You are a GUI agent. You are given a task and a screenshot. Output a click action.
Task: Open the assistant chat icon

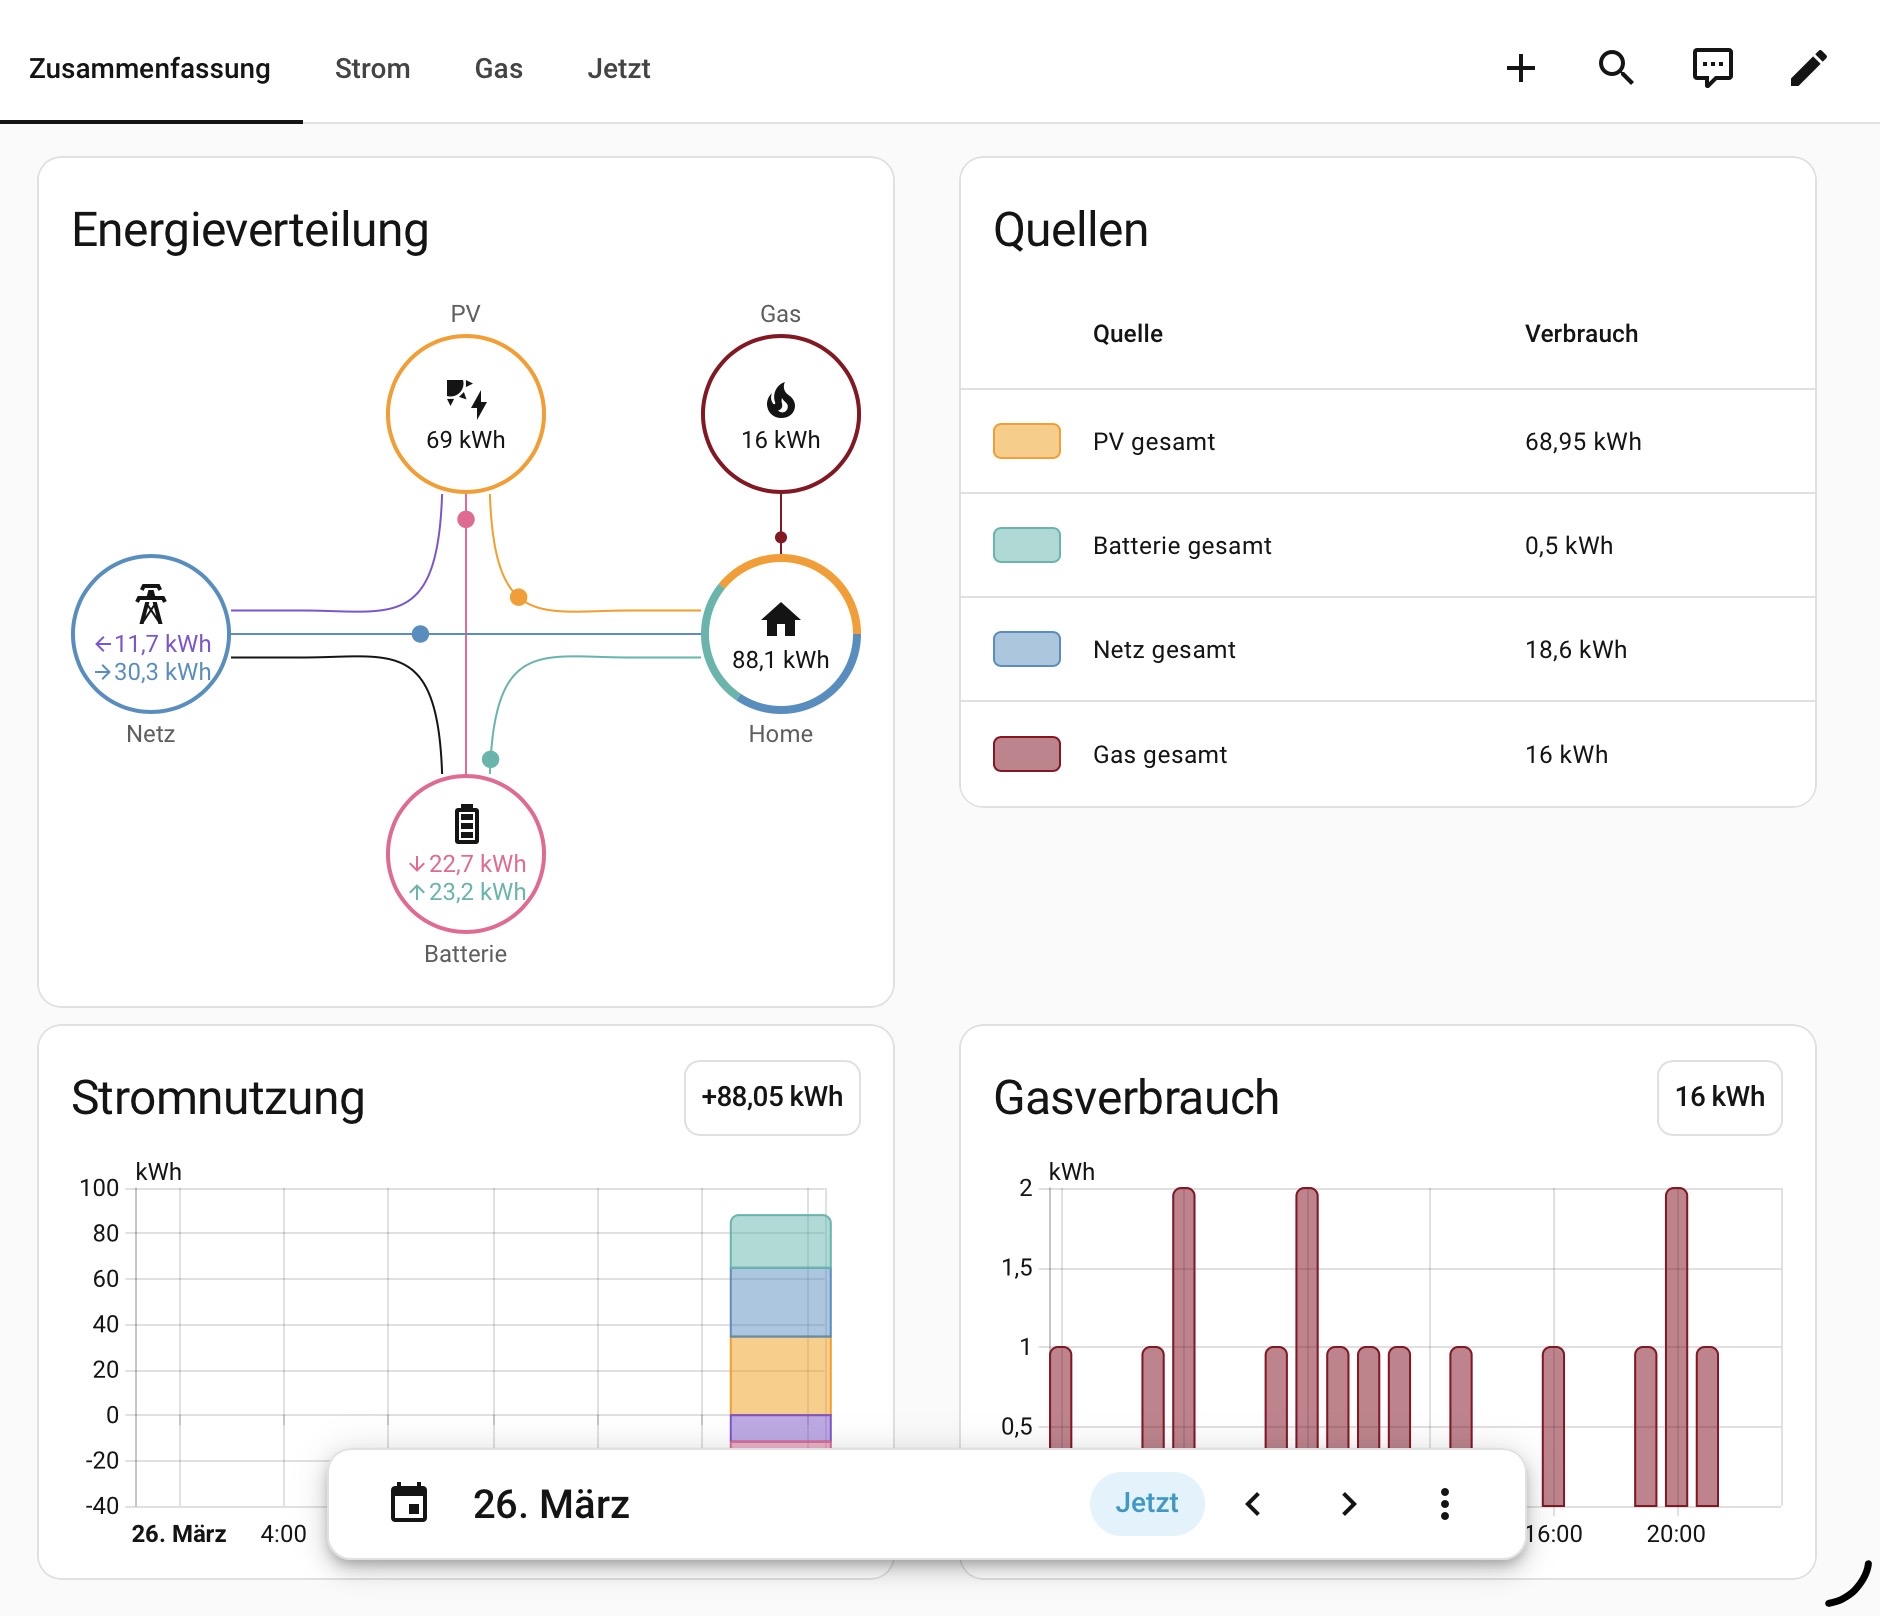1712,68
